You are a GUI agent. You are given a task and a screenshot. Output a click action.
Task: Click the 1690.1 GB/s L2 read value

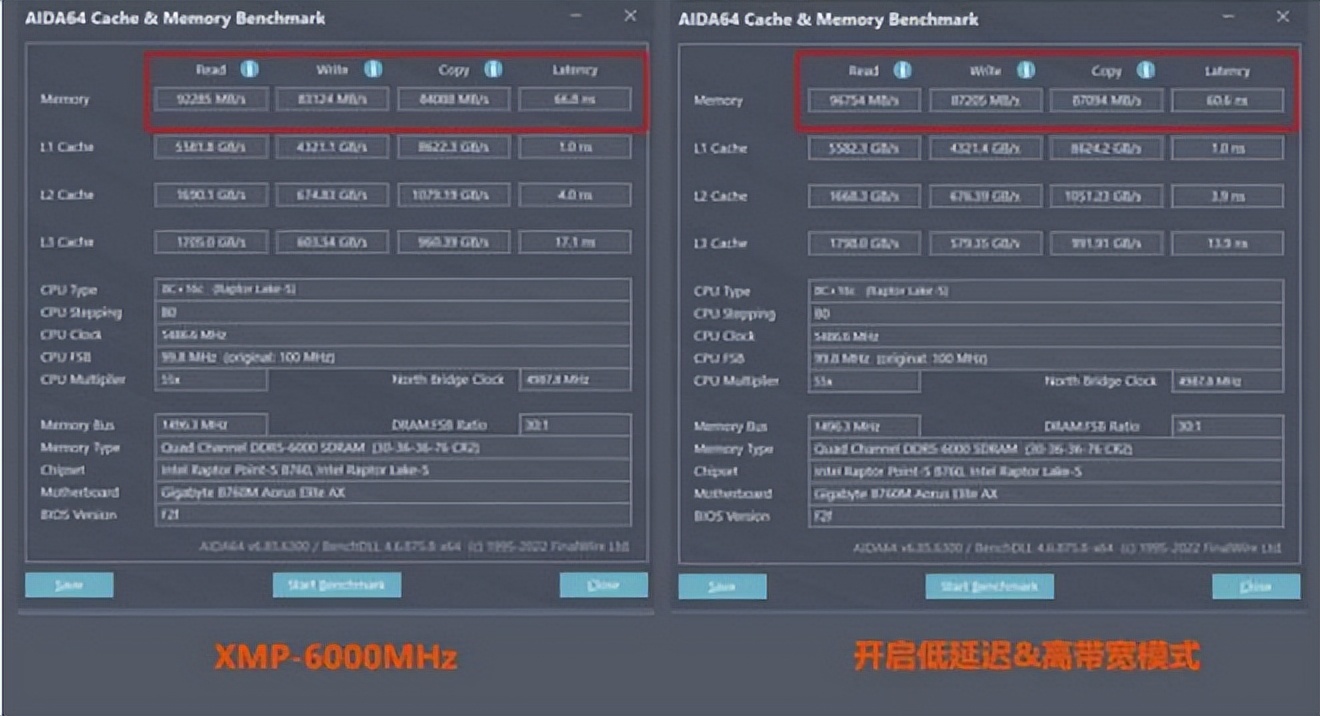pyautogui.click(x=211, y=194)
